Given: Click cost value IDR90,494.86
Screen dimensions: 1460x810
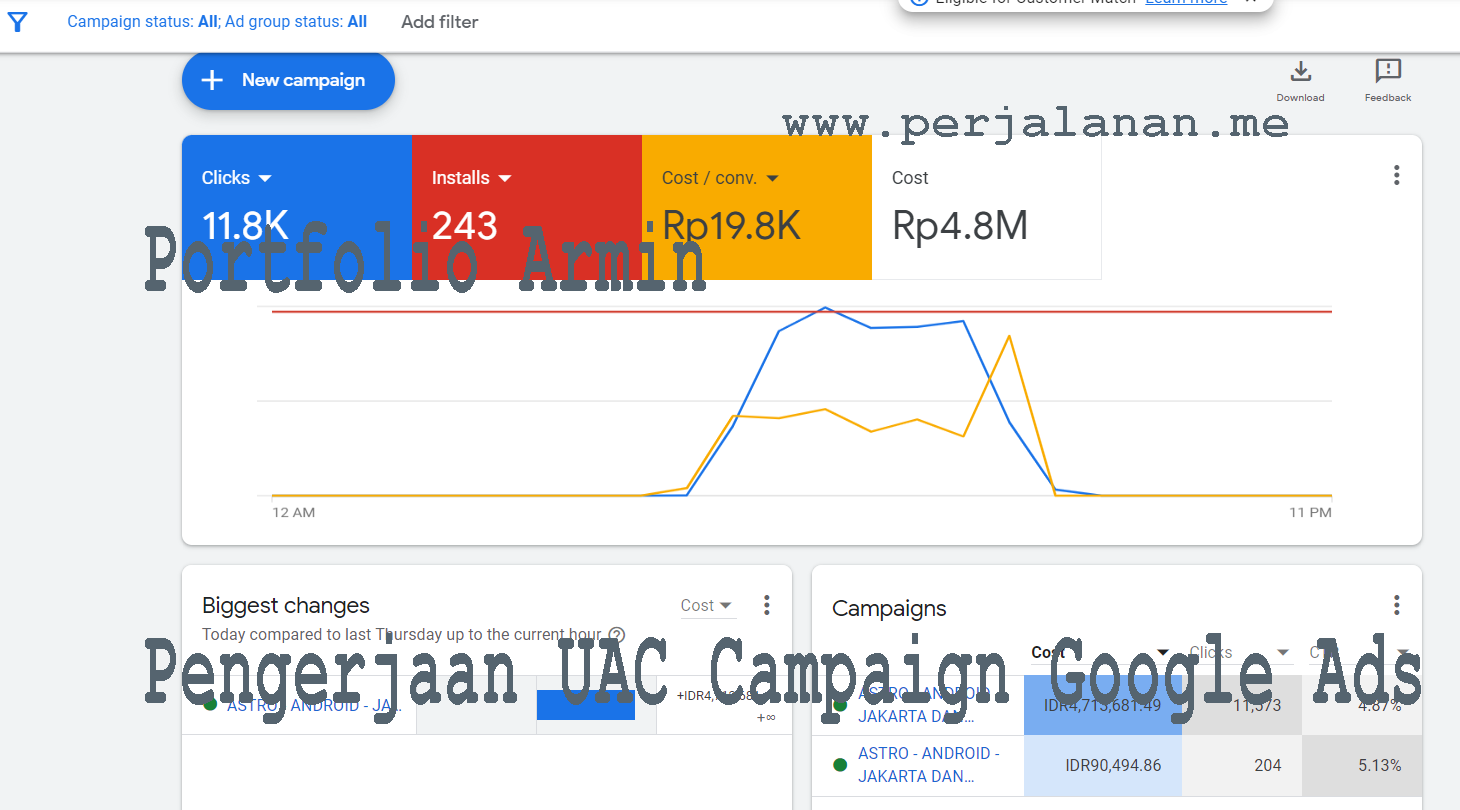Looking at the screenshot, I should 1113,766.
